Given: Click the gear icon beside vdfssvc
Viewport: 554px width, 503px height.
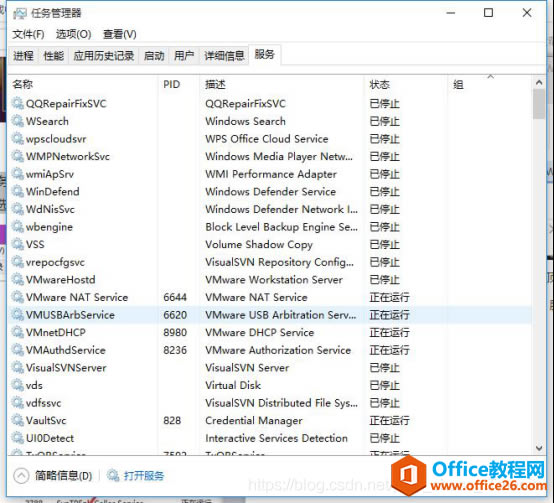Looking at the screenshot, I should 17,403.
